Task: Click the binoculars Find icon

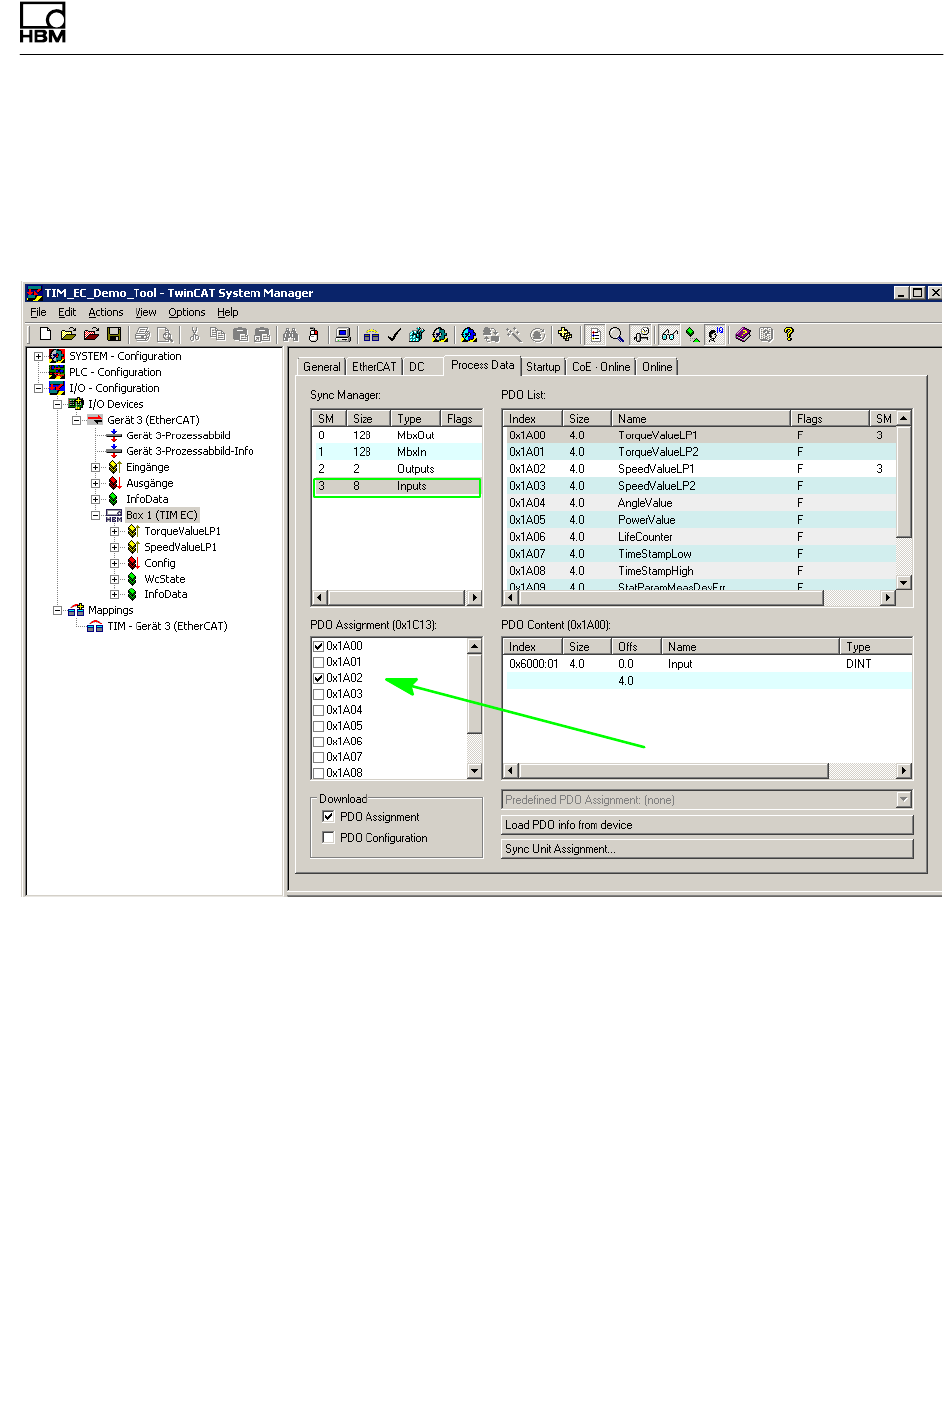Action: [x=291, y=335]
